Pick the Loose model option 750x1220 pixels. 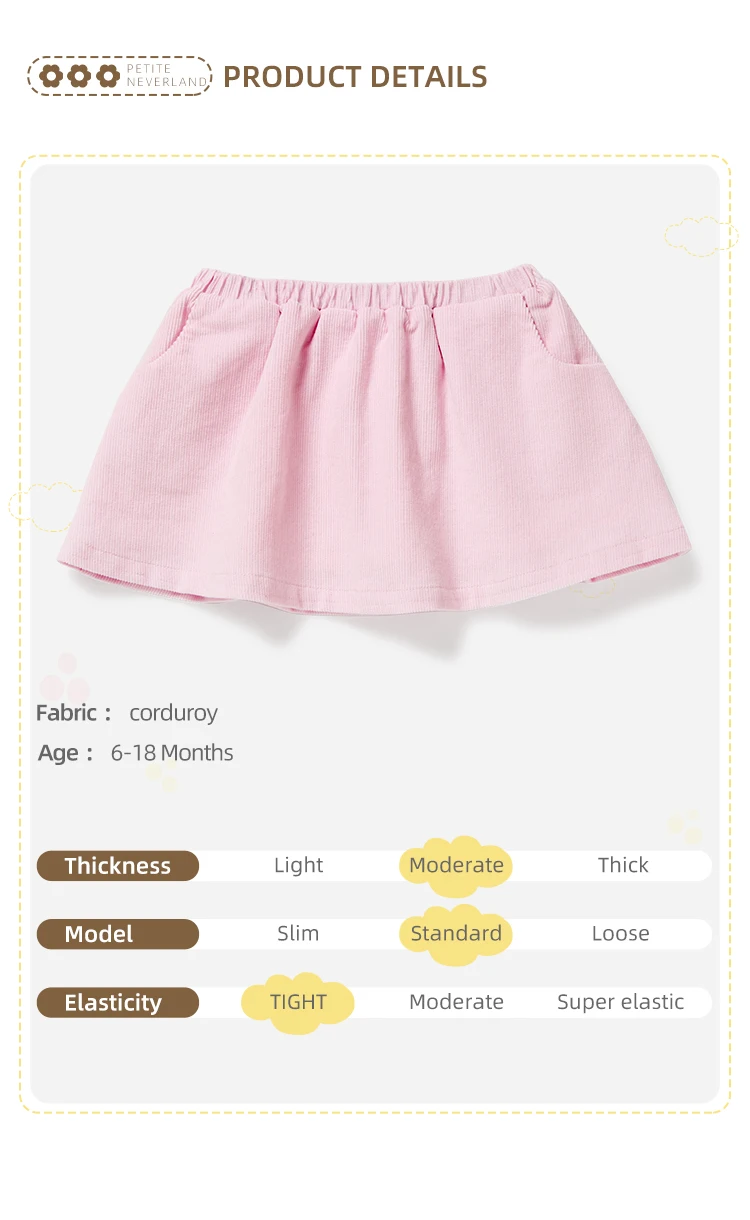click(620, 934)
